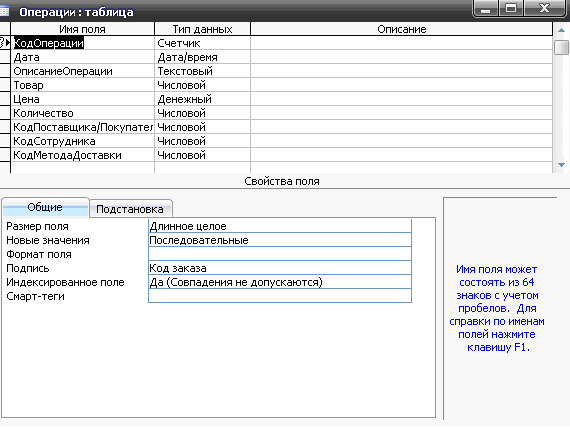The image size is (570, 427).
Task: Open Индексированное поле value dropdown
Action: point(280,282)
